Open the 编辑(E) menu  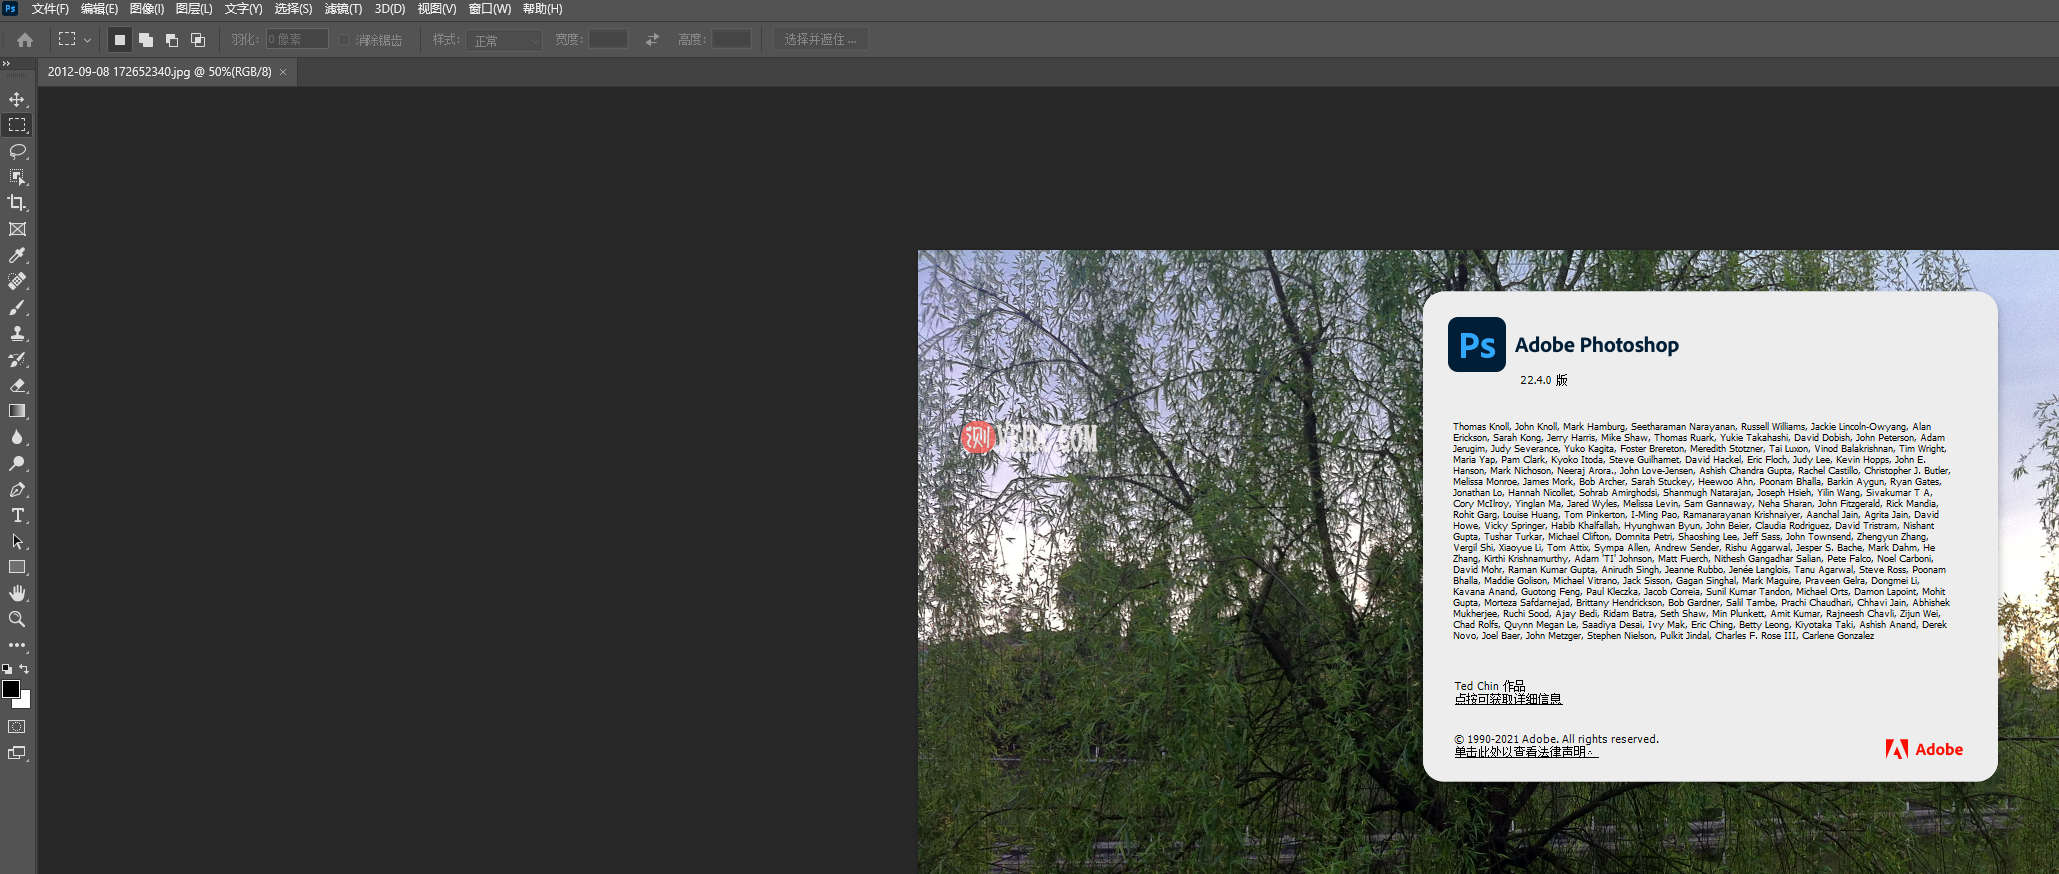pos(99,9)
